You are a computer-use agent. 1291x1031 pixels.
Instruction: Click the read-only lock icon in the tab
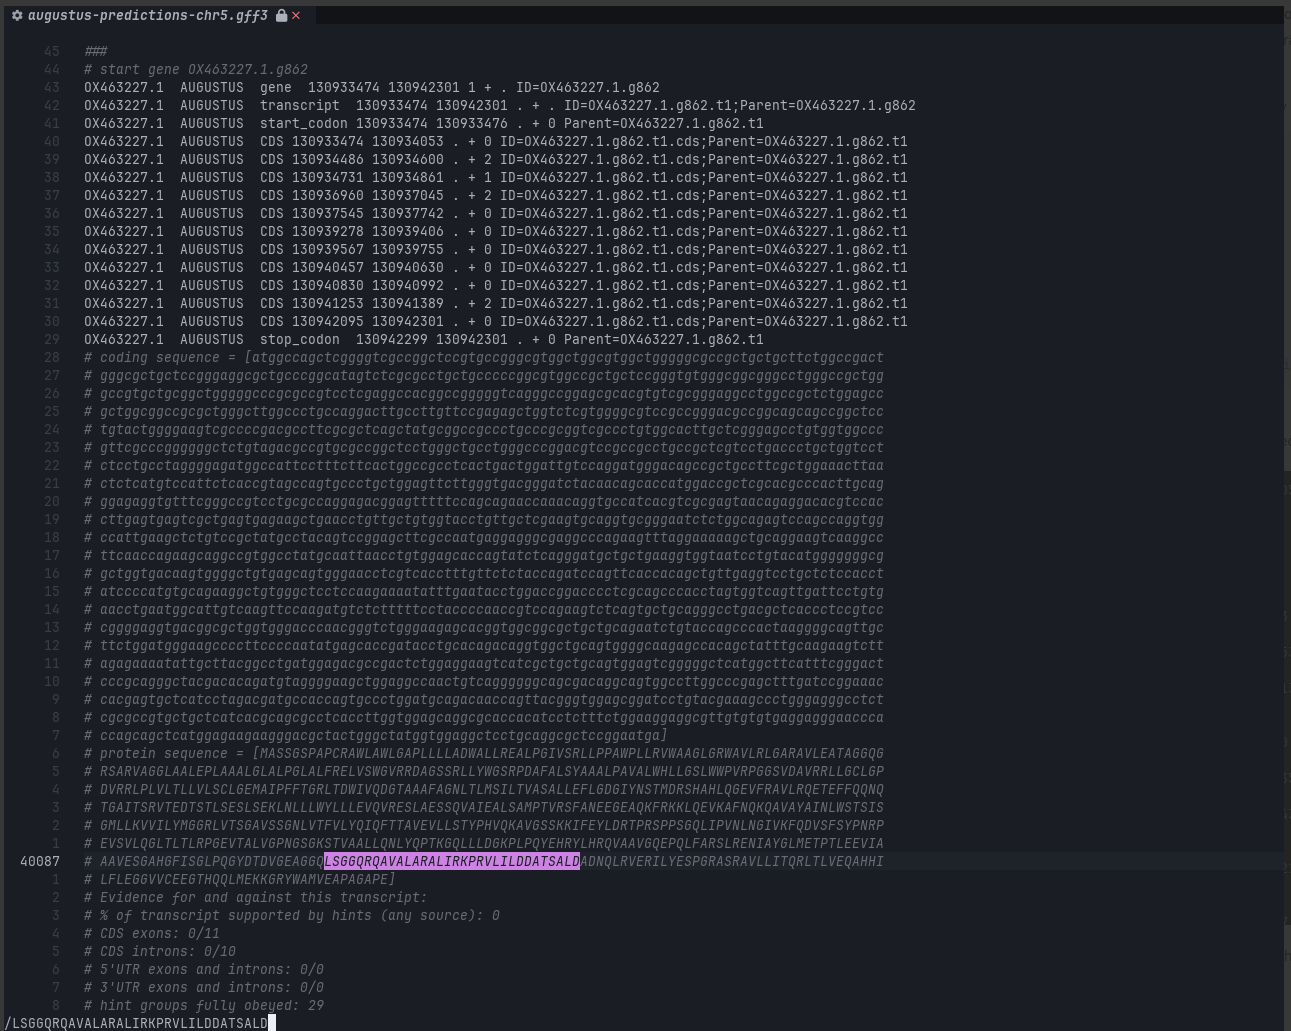coord(281,16)
